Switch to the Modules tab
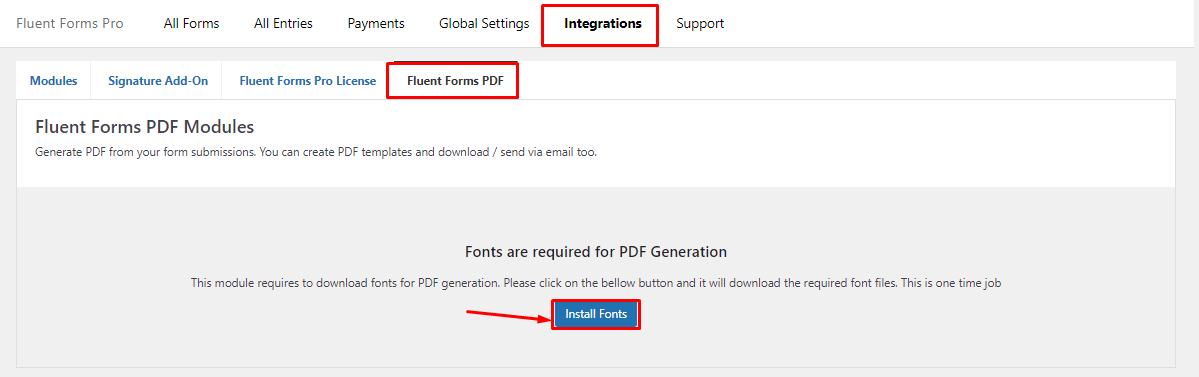 pyautogui.click(x=54, y=80)
